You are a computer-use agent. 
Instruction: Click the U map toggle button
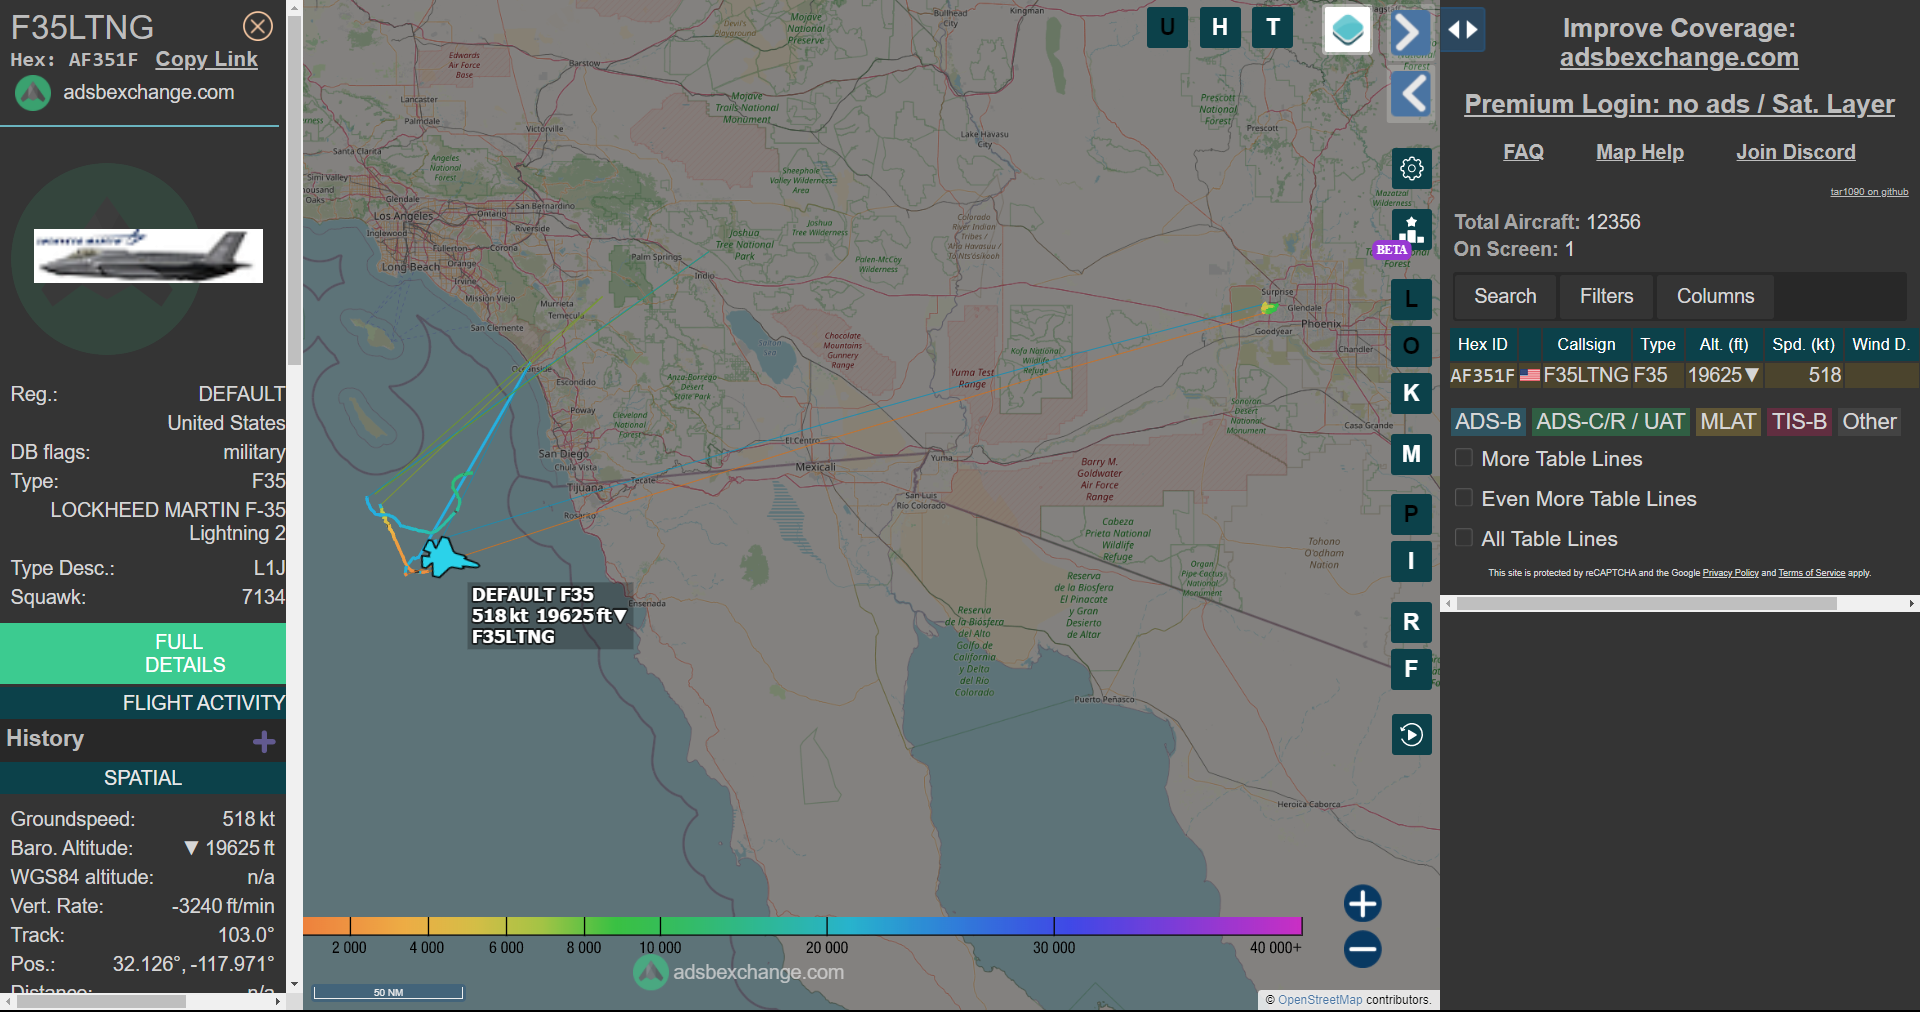pyautogui.click(x=1167, y=27)
